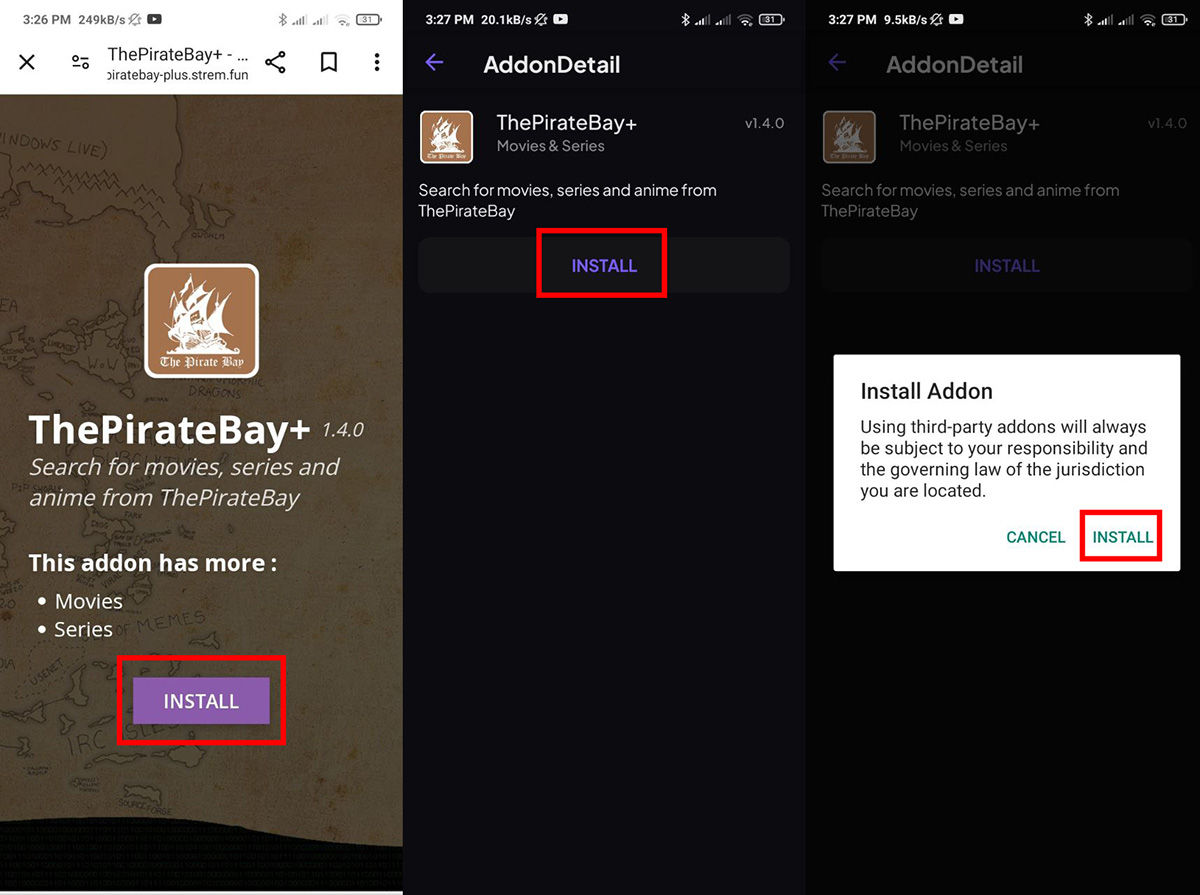This screenshot has width=1200, height=895.
Task: Confirm INSTALL in the Install Addon dialog
Action: (1122, 537)
